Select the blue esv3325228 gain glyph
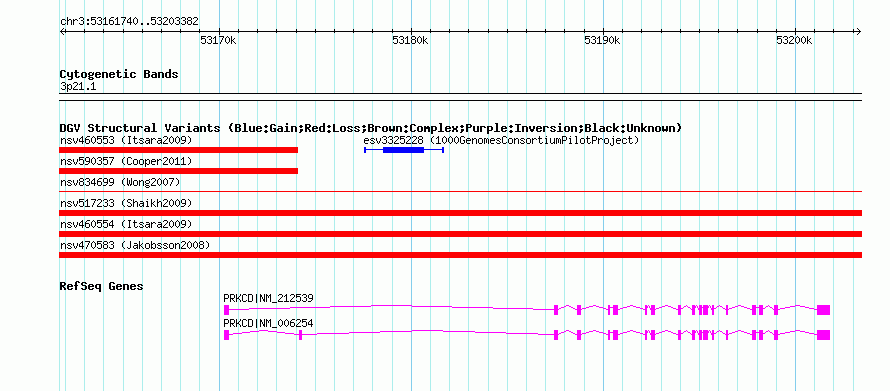 point(404,150)
